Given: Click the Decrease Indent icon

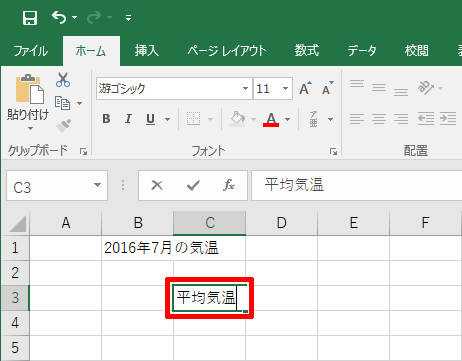Looking at the screenshot, I should [x=426, y=119].
